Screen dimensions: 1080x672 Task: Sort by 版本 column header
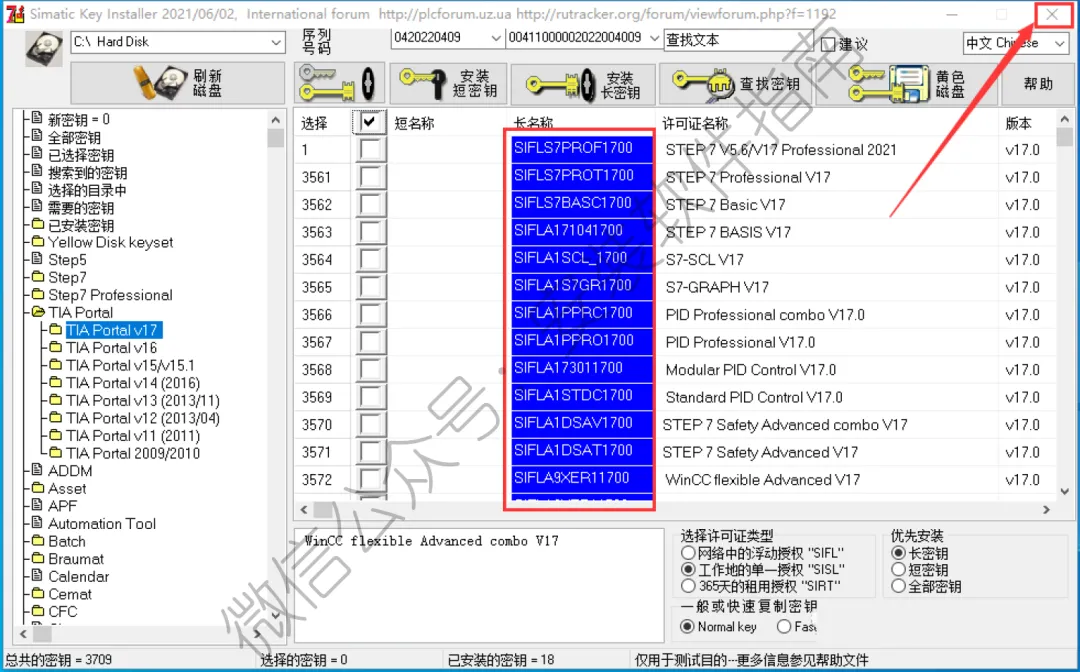pos(1018,123)
